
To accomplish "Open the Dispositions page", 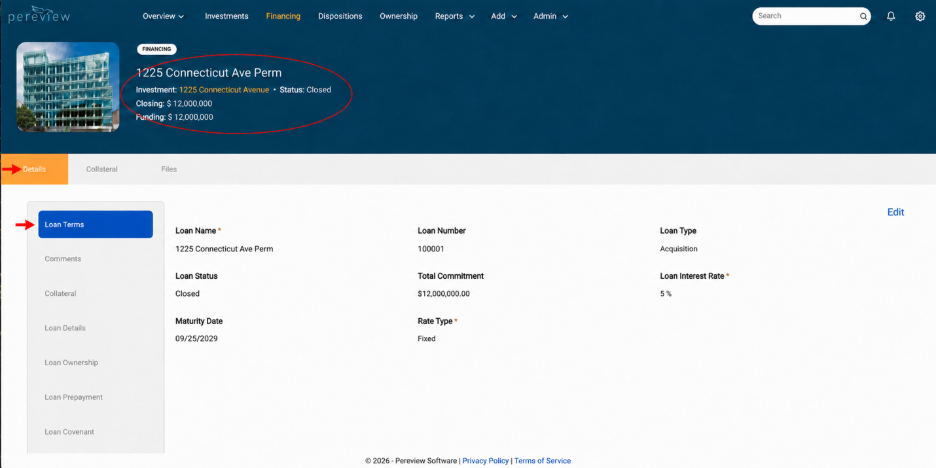I will (340, 16).
